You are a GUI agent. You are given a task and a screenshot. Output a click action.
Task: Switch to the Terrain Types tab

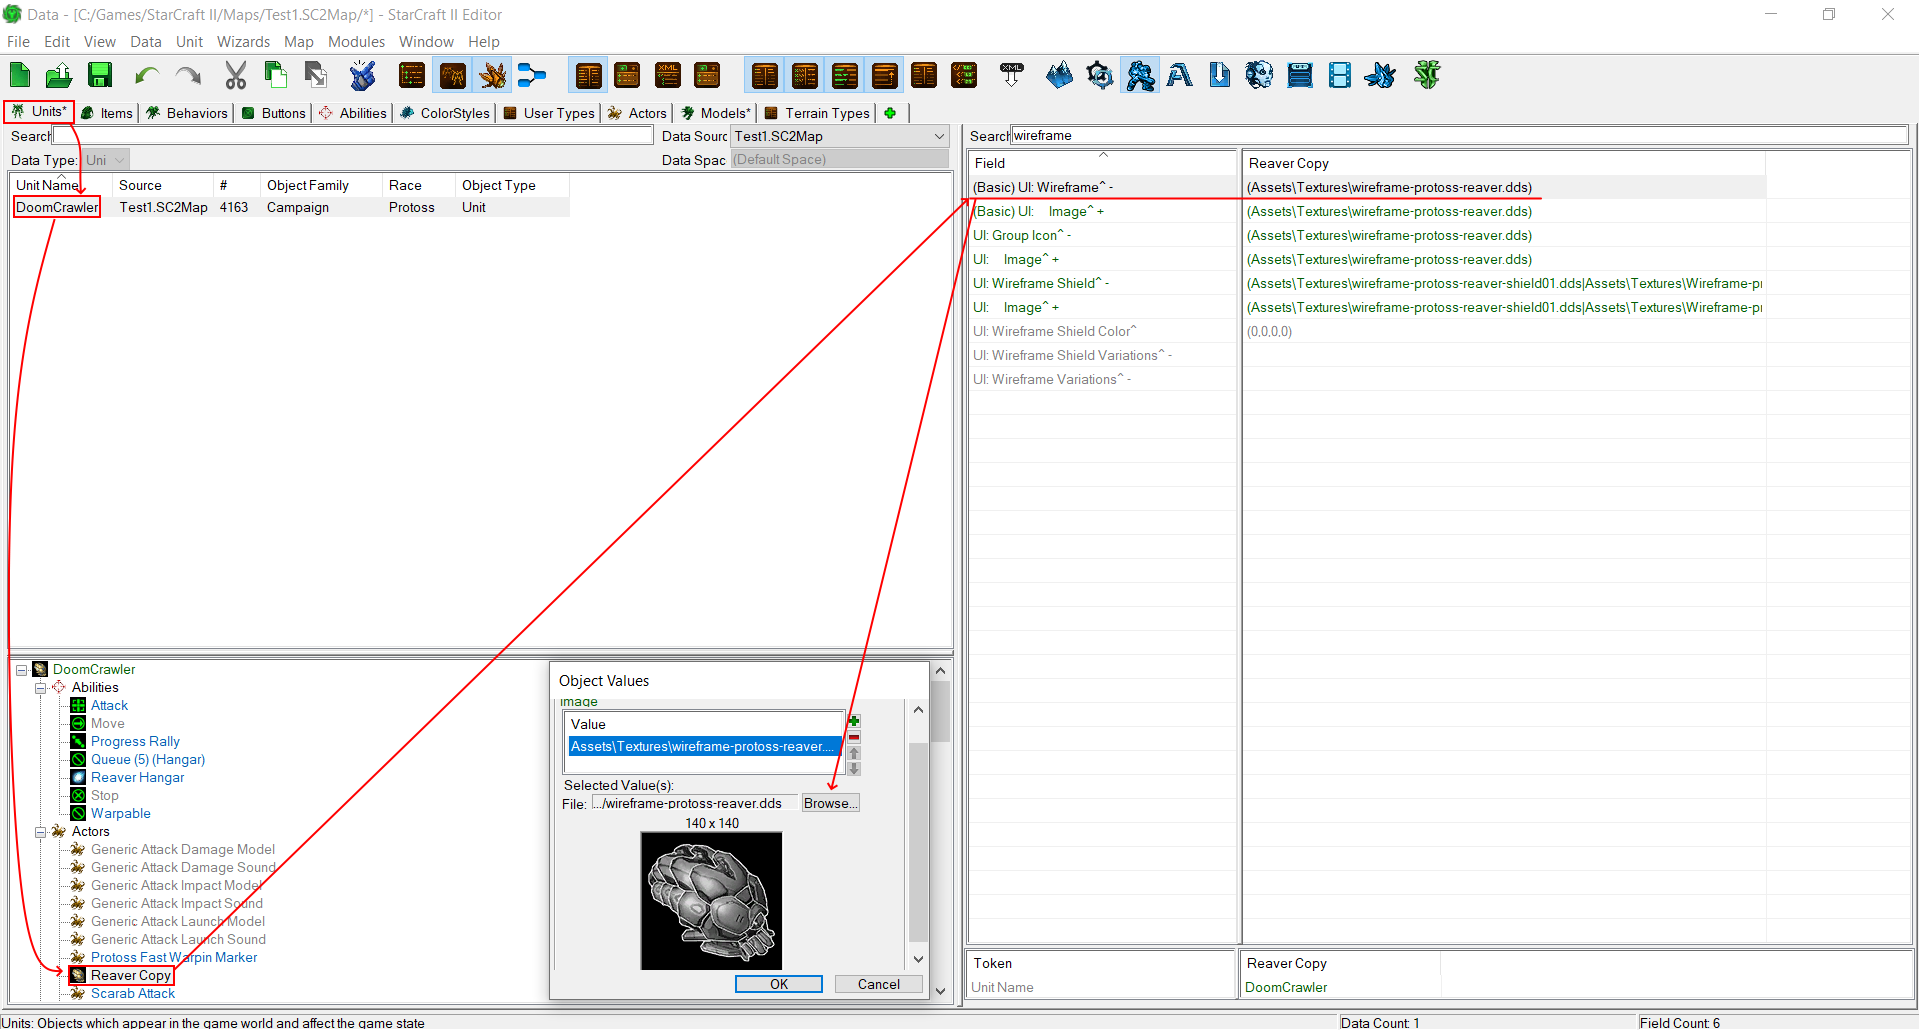[817, 113]
